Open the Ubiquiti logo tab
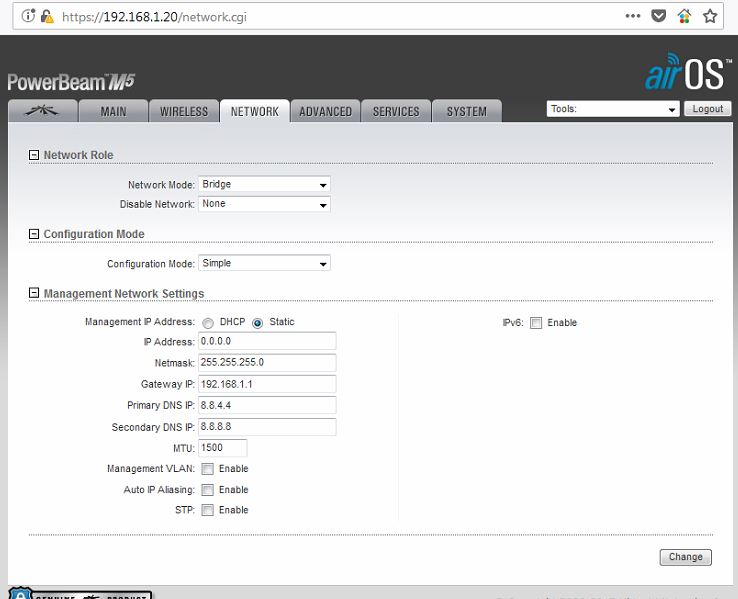The width and height of the screenshot is (738, 599). (43, 111)
